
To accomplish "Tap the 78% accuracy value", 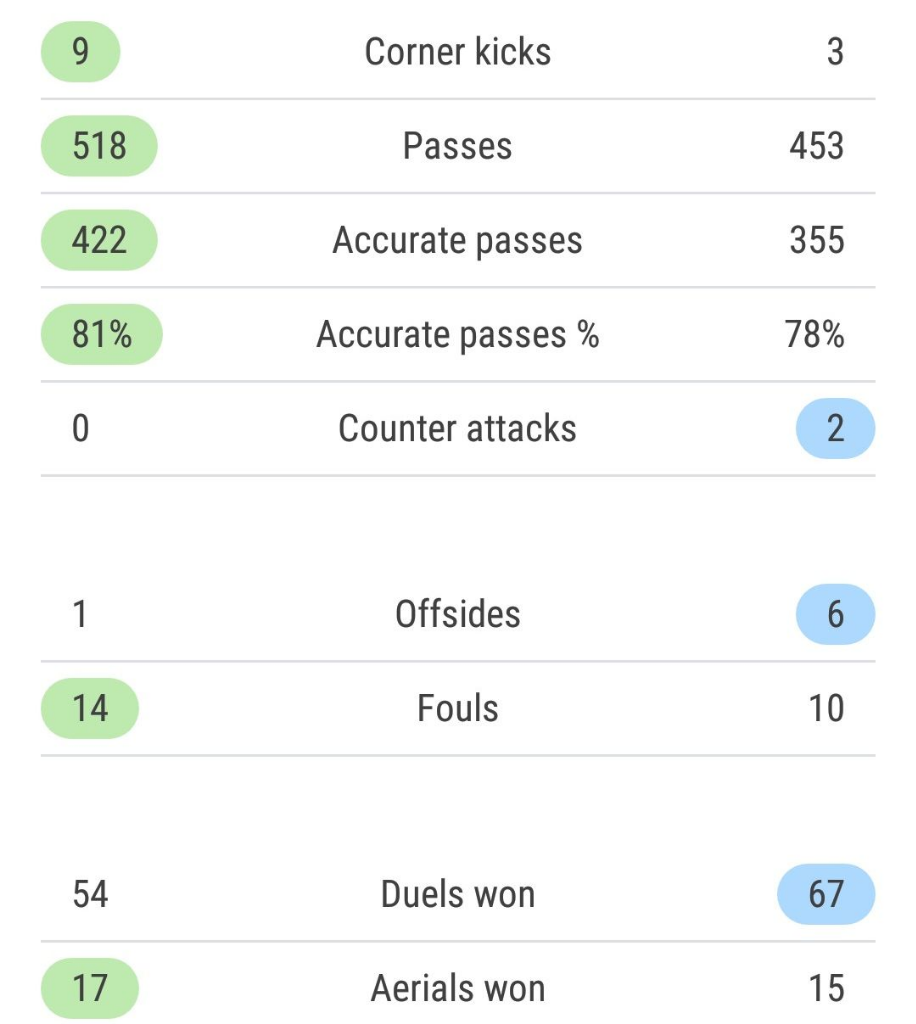I will 815,334.
